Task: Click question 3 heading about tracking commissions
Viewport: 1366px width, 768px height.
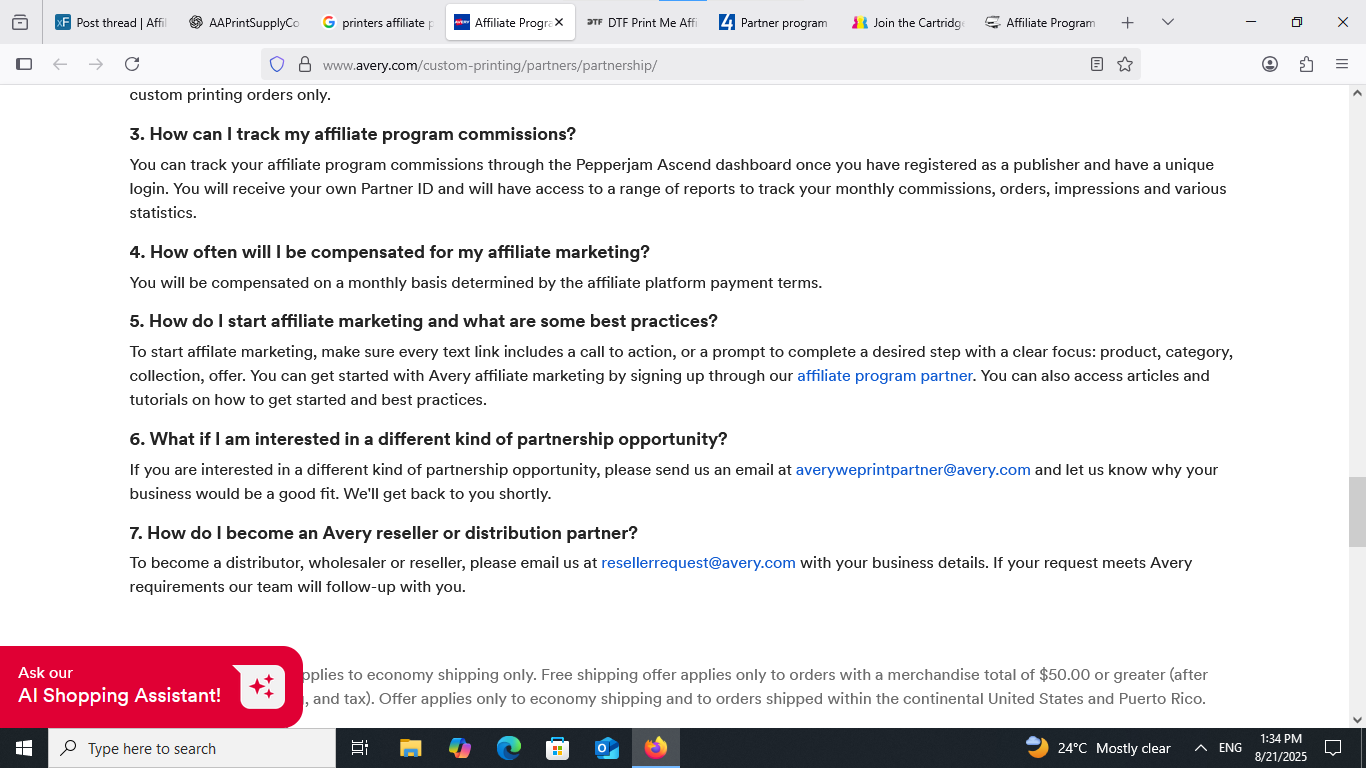Action: [353, 134]
